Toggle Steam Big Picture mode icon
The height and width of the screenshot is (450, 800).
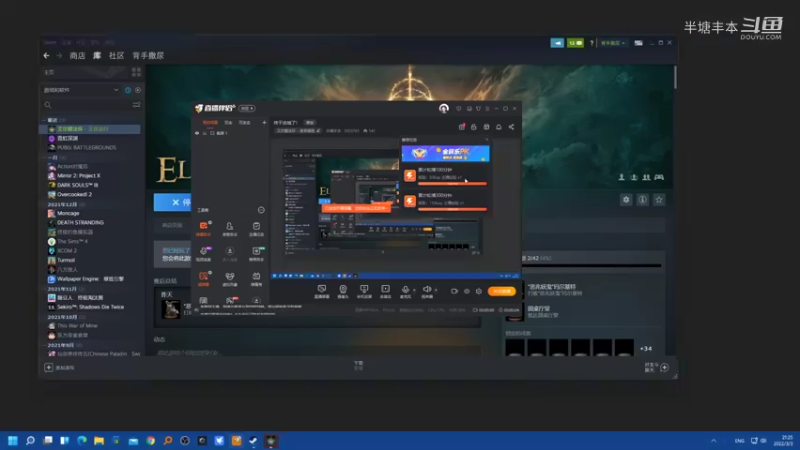pos(638,43)
